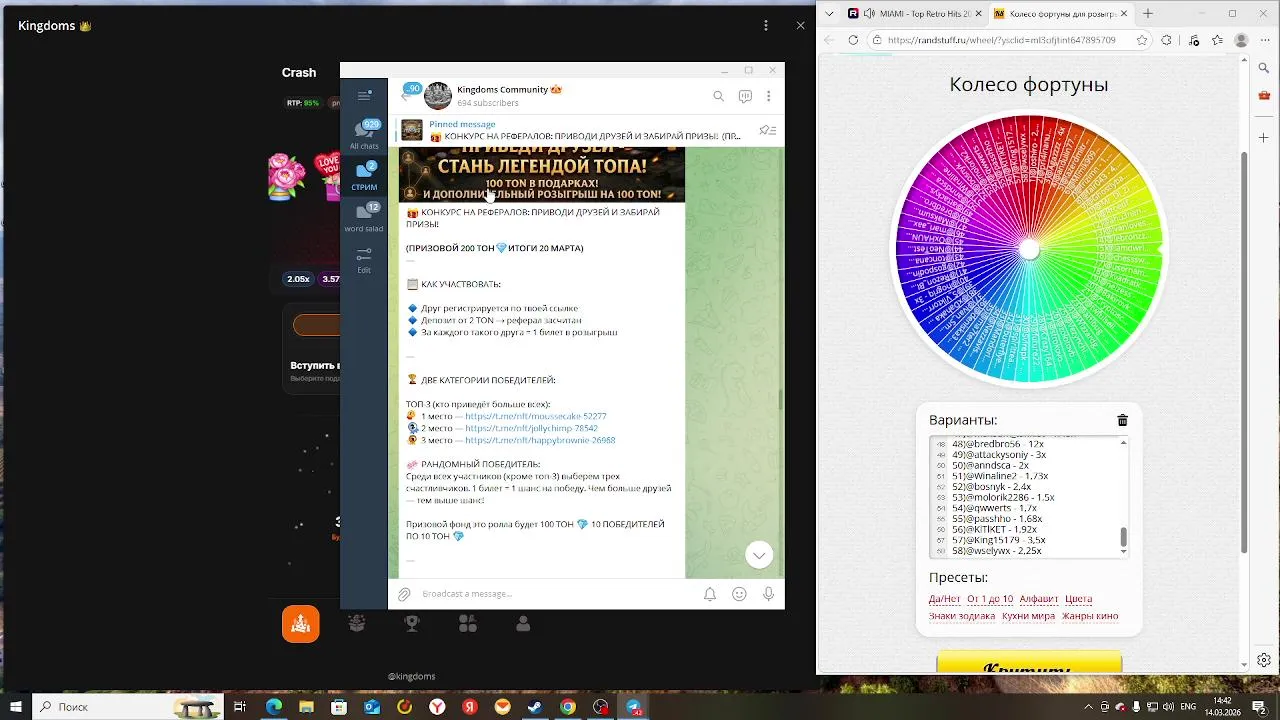Click variant row 49)@attackysoniy - 3x
Screen dimensions: 1280x720
[x=999, y=454]
